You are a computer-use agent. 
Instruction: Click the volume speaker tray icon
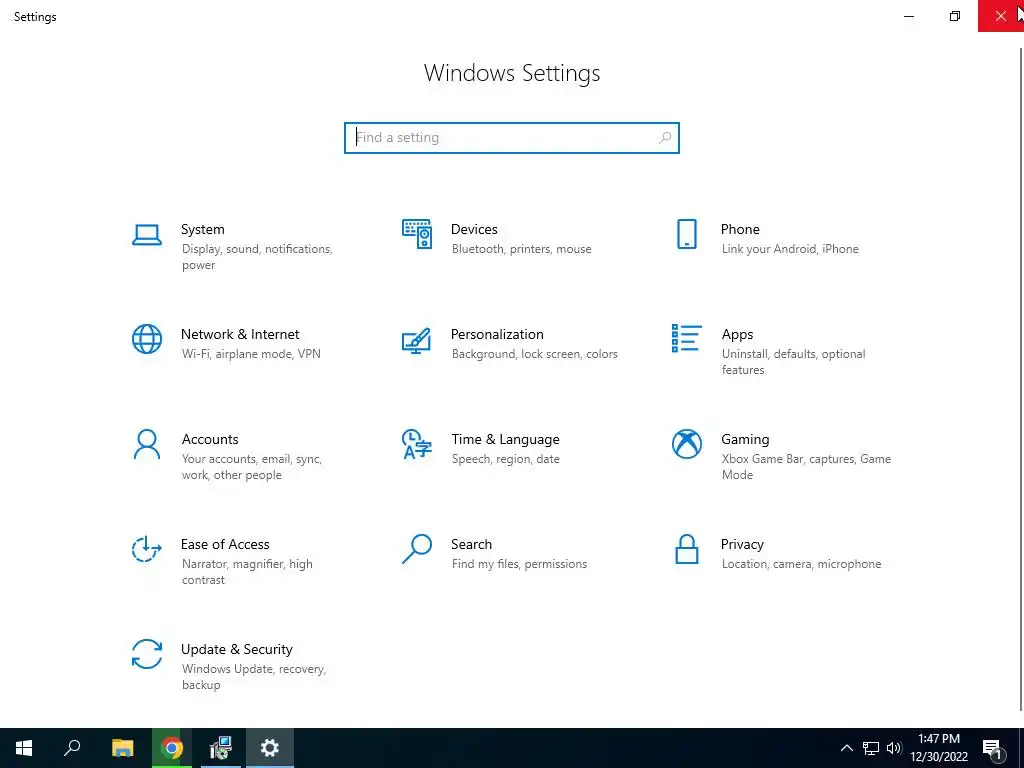coord(894,748)
